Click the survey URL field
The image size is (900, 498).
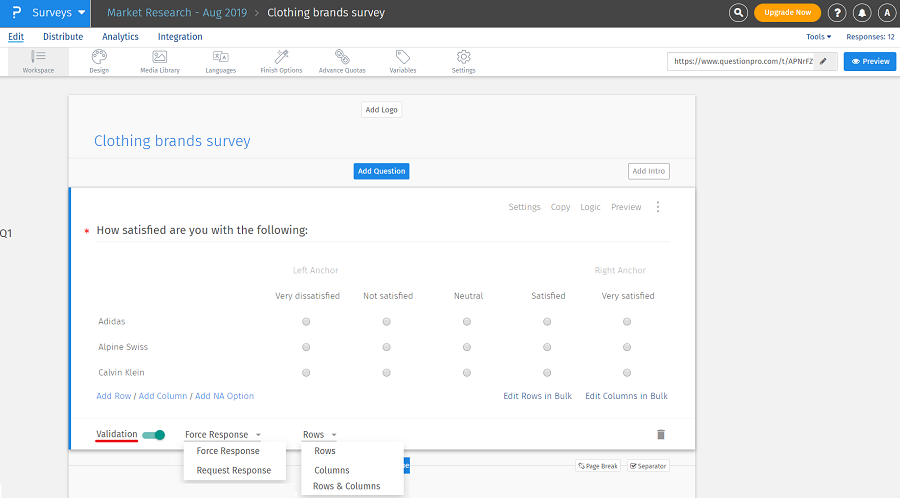pyautogui.click(x=743, y=61)
